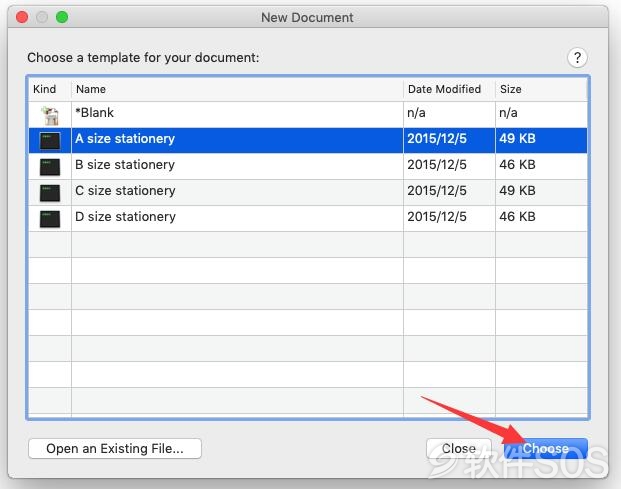Open help with the question mark button
The image size is (621, 489).
(577, 58)
